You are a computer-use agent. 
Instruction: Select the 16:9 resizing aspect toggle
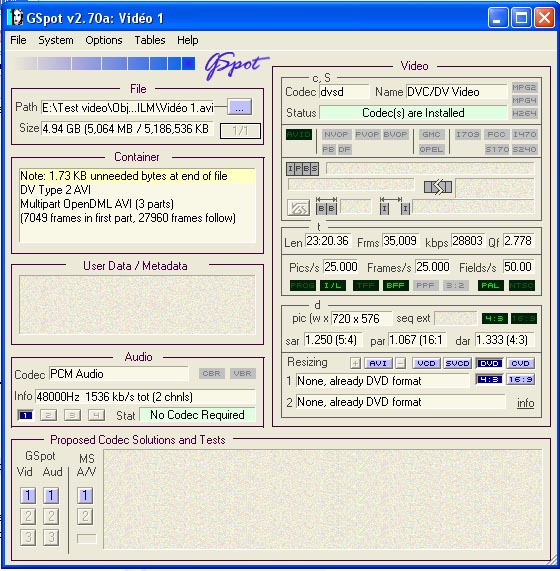(x=521, y=379)
